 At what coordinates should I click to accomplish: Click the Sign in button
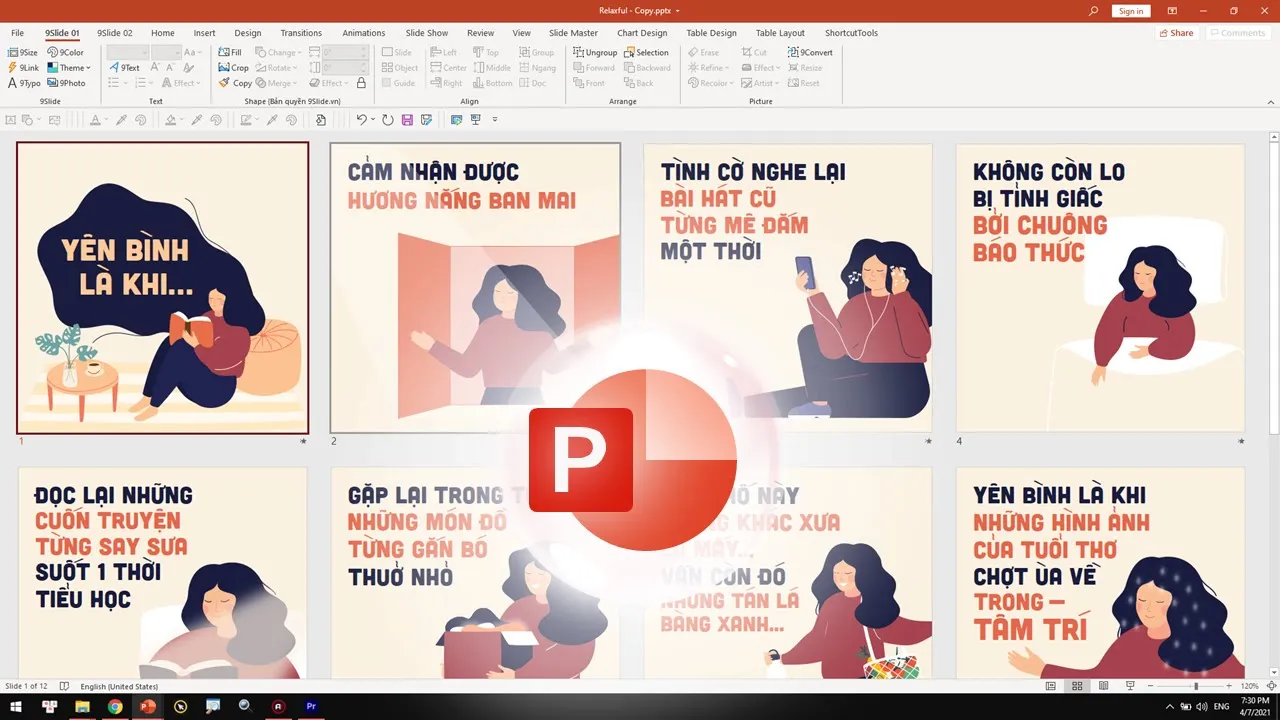click(1131, 11)
